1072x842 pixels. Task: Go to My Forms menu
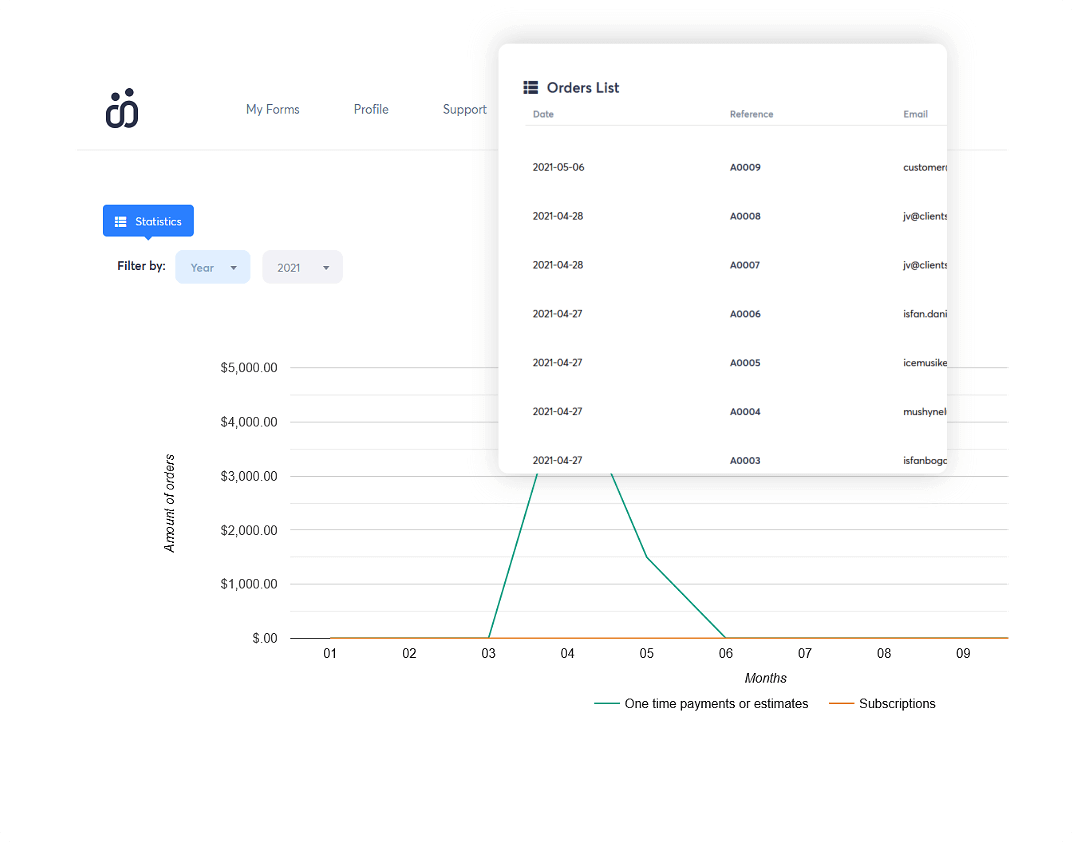pos(273,109)
